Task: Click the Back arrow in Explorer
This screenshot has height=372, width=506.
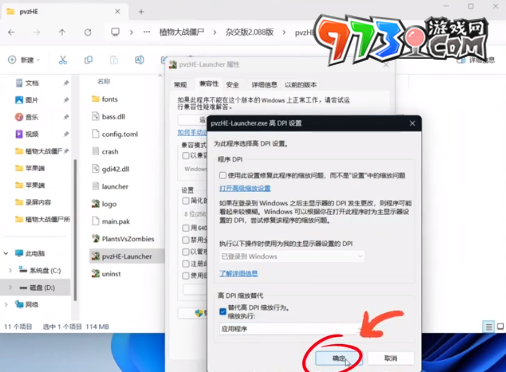Action: 11,32
